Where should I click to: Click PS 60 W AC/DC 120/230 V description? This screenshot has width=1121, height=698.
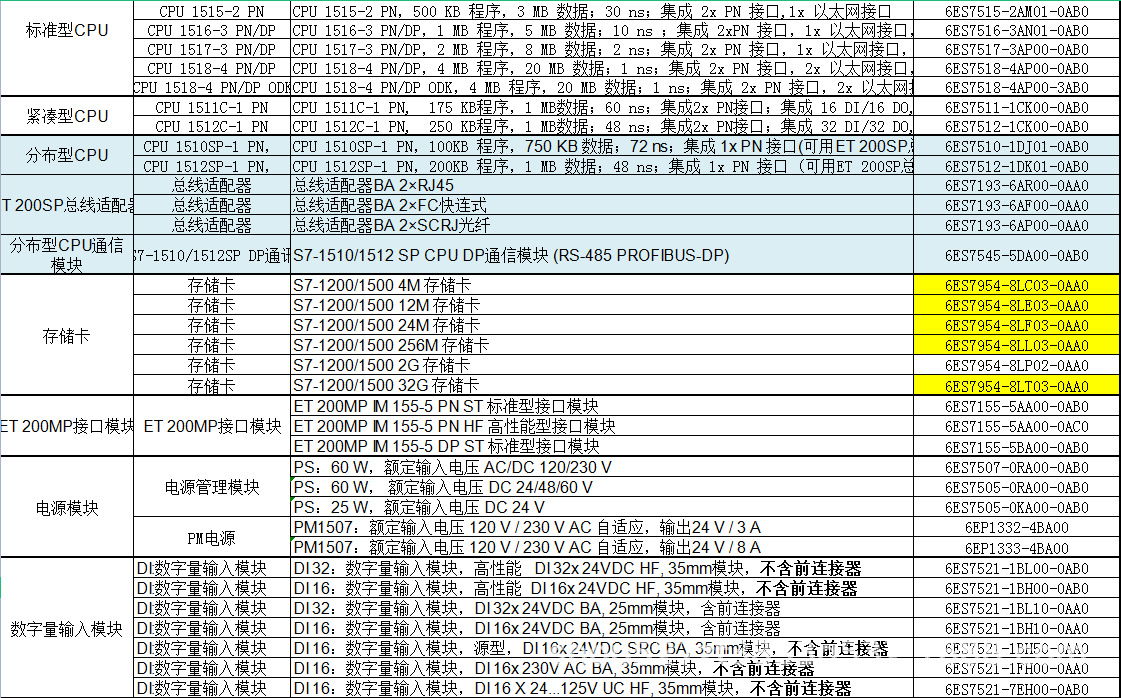(x=602, y=468)
